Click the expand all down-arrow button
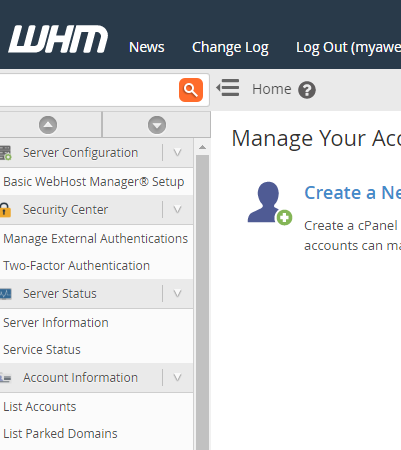Image resolution: width=401 pixels, height=450 pixels. 157,125
